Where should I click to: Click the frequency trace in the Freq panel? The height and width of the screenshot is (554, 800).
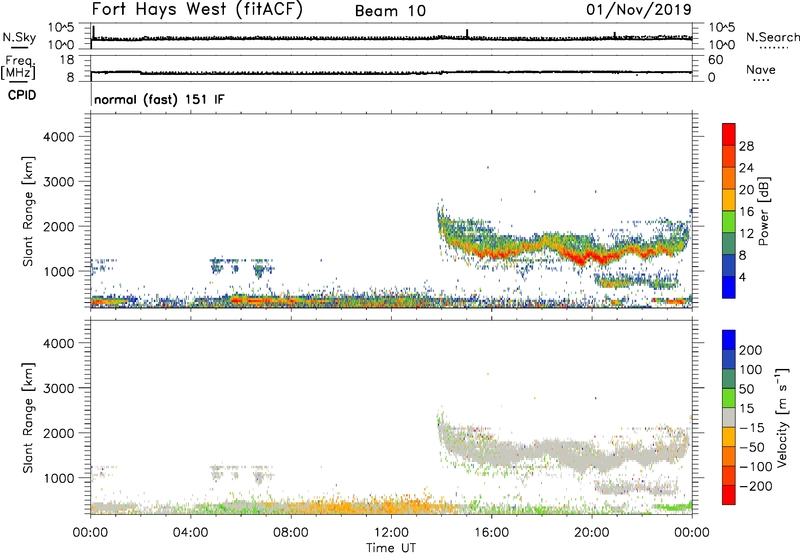[391, 73]
